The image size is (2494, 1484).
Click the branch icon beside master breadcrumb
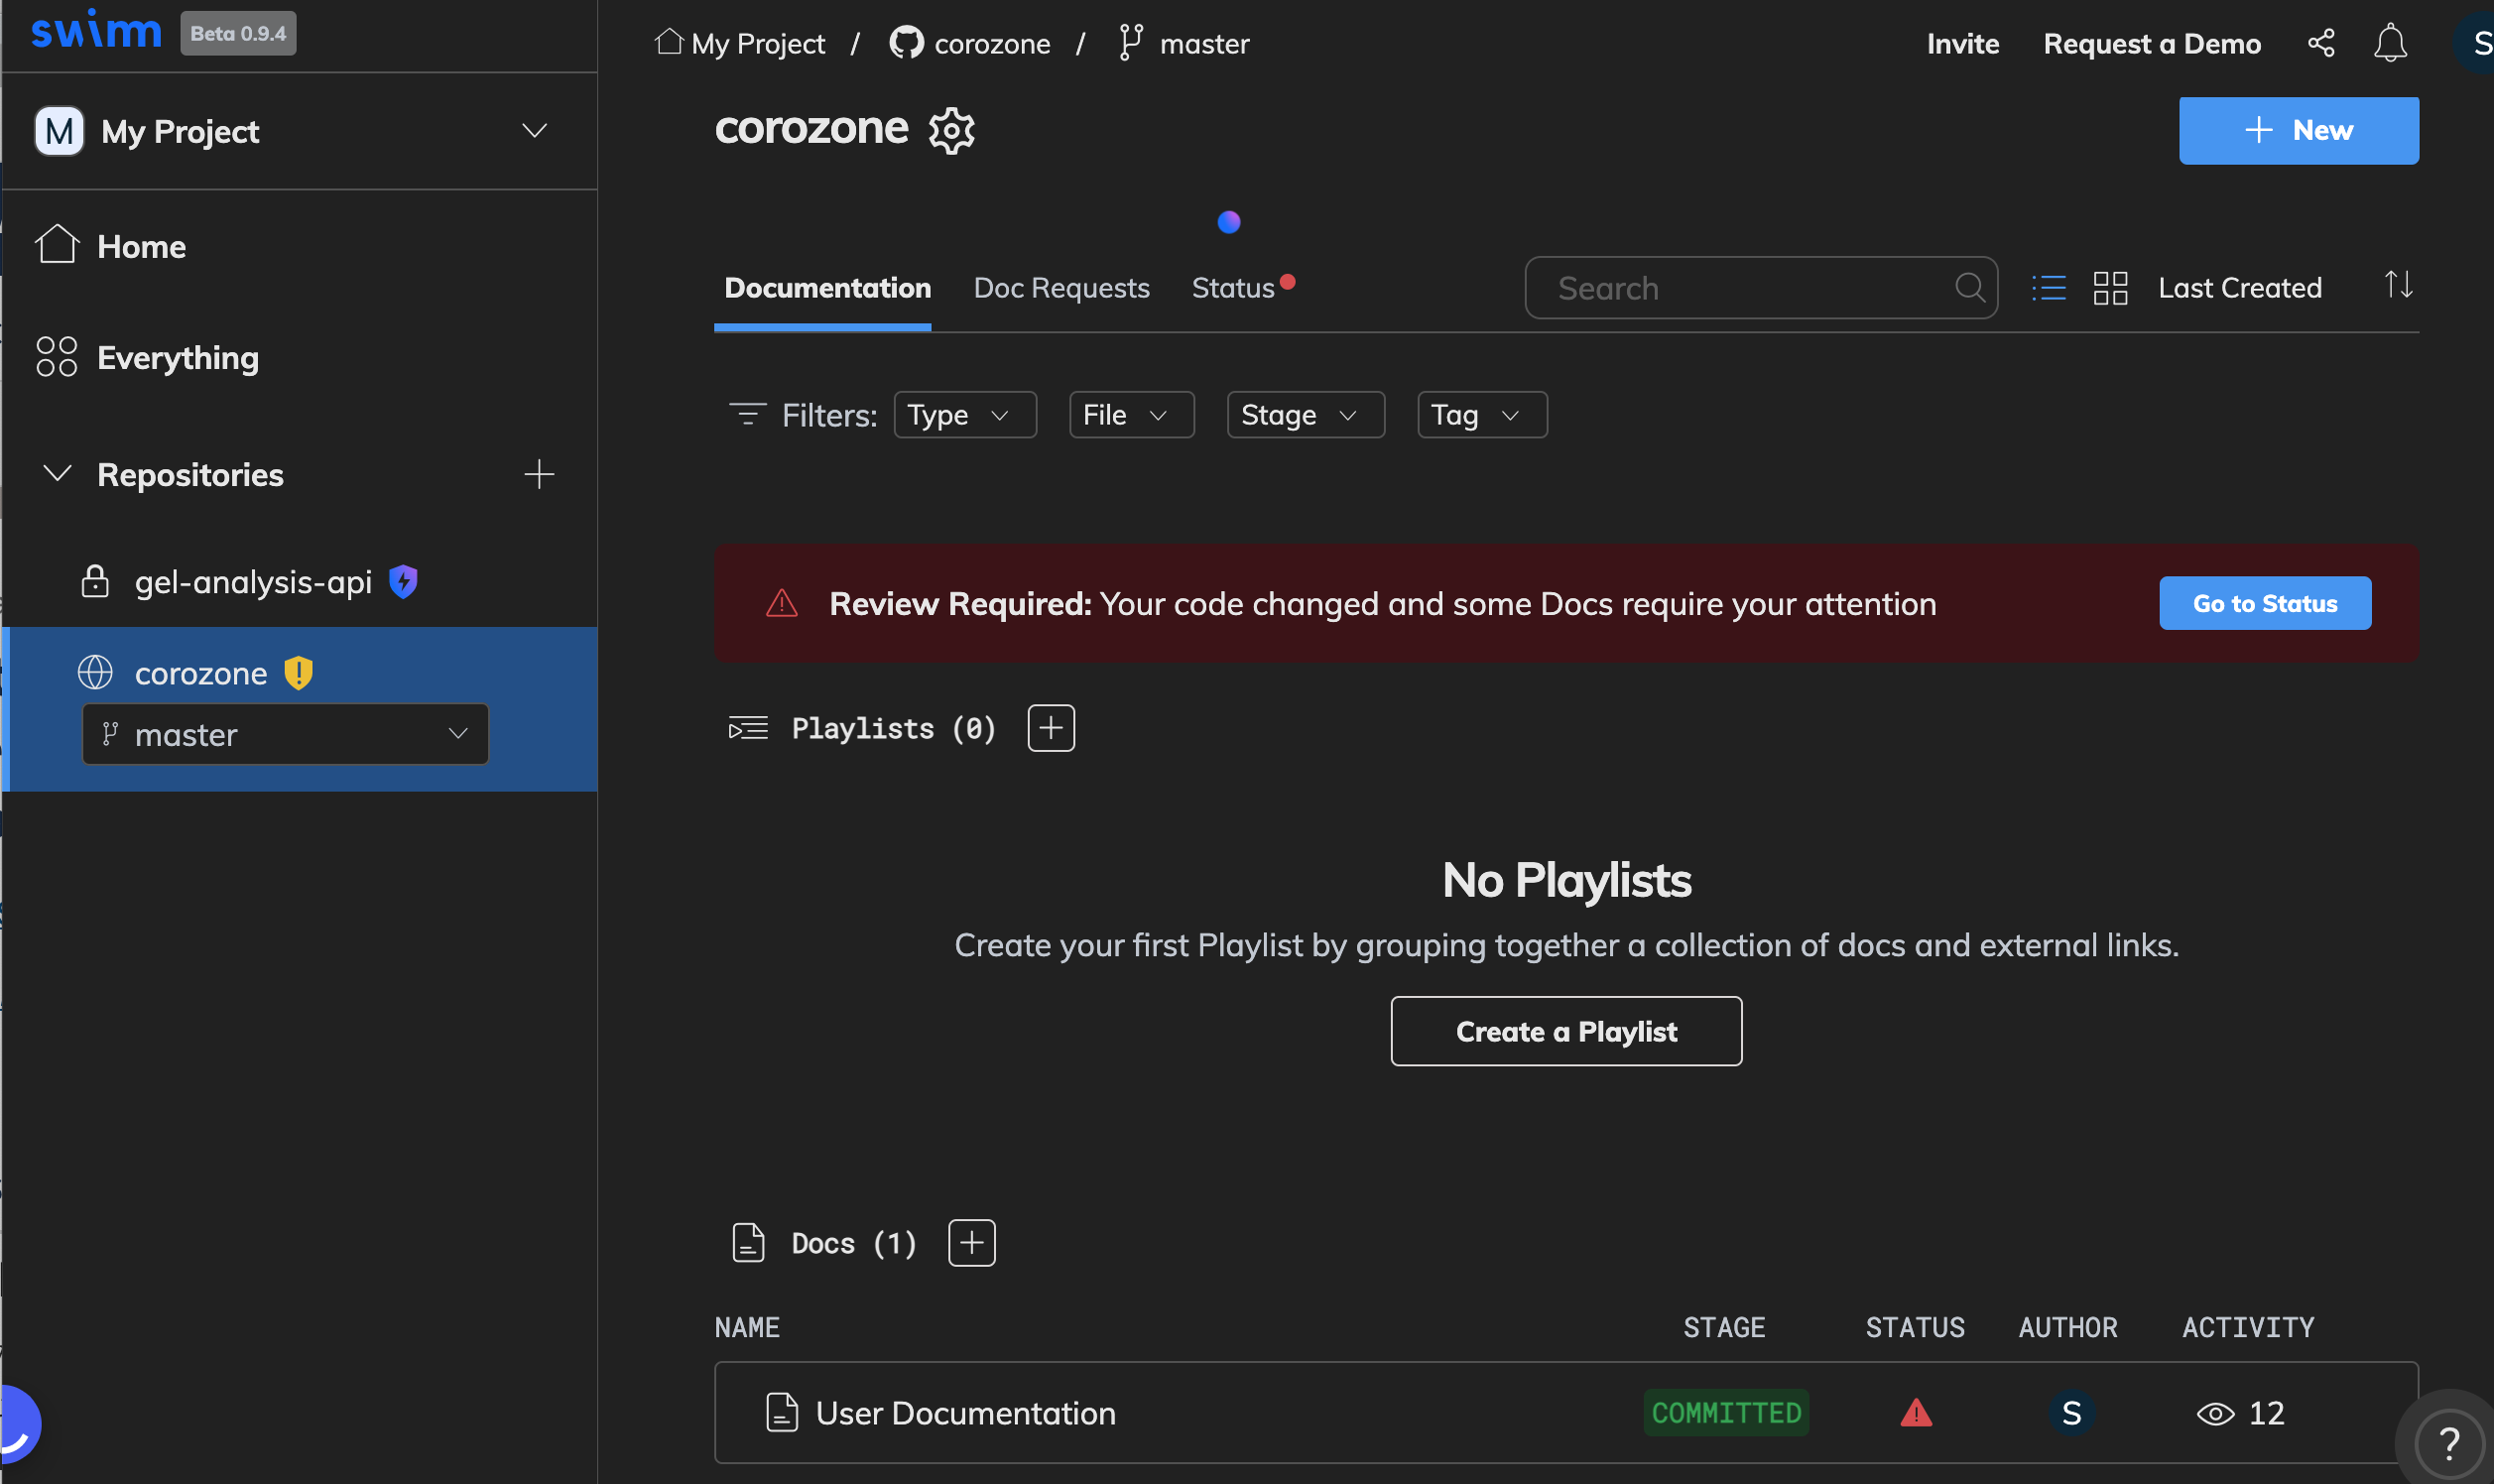(1130, 43)
